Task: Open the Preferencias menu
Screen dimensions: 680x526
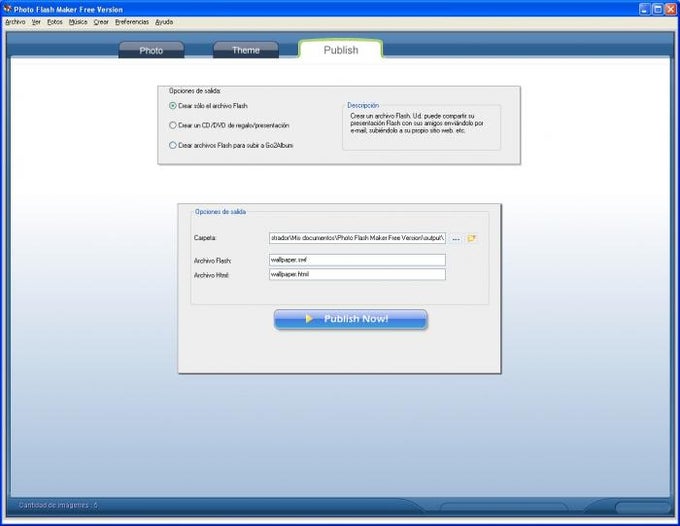Action: tap(132, 22)
